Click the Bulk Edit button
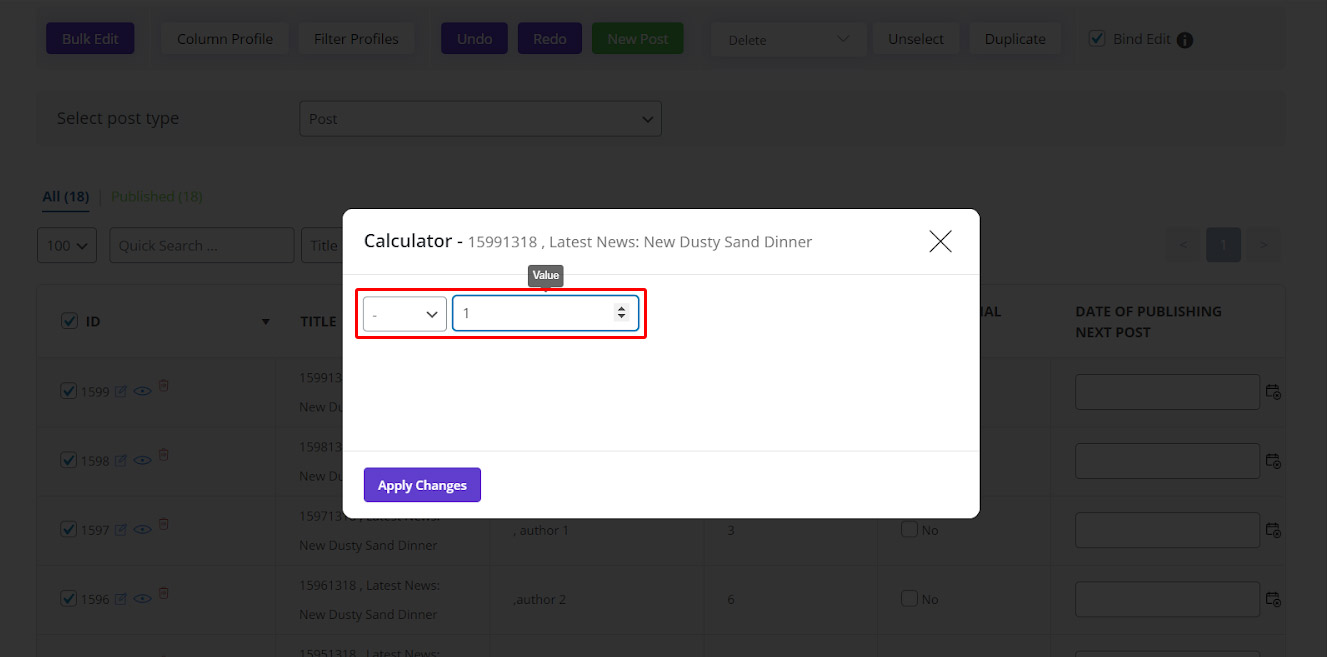 coord(90,39)
